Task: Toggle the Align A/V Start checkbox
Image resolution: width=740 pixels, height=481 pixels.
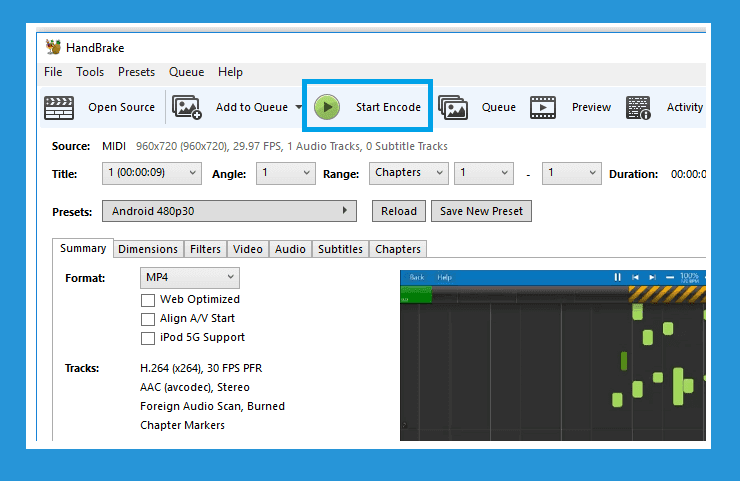Action: point(148,319)
